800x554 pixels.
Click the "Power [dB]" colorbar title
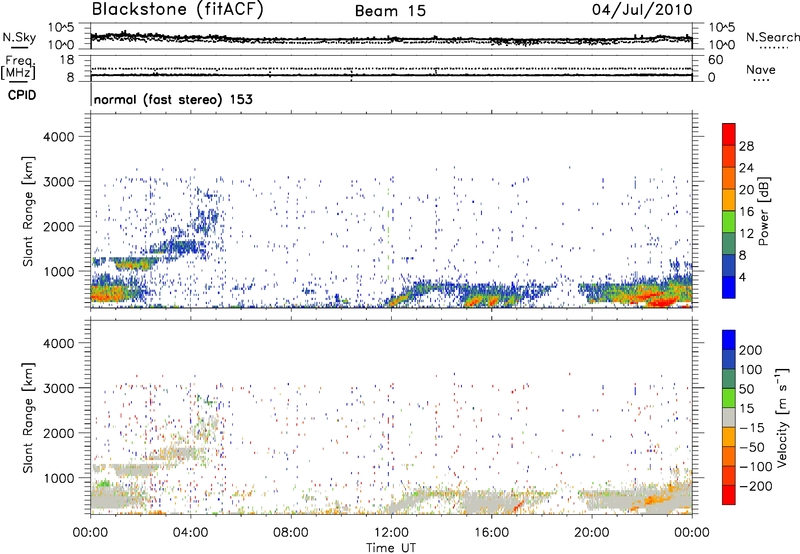tap(764, 211)
